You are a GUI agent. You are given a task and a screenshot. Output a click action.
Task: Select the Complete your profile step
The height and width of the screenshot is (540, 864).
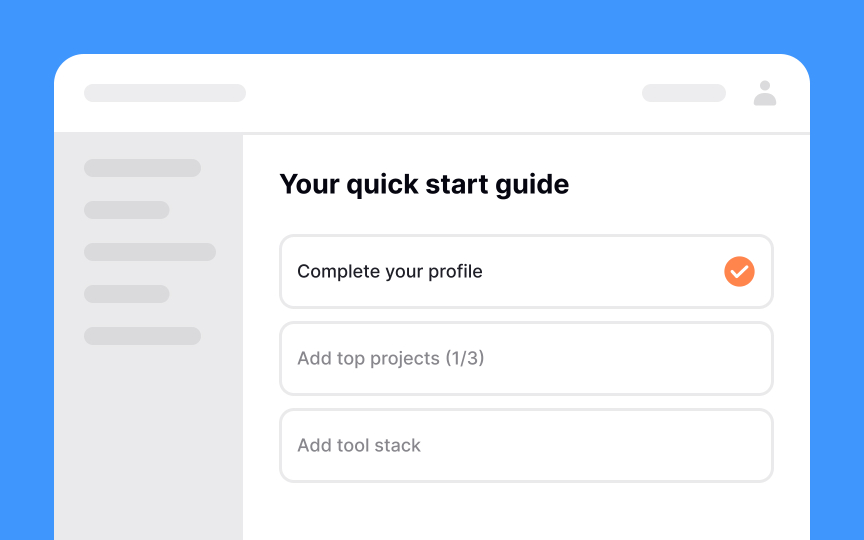[526, 272]
